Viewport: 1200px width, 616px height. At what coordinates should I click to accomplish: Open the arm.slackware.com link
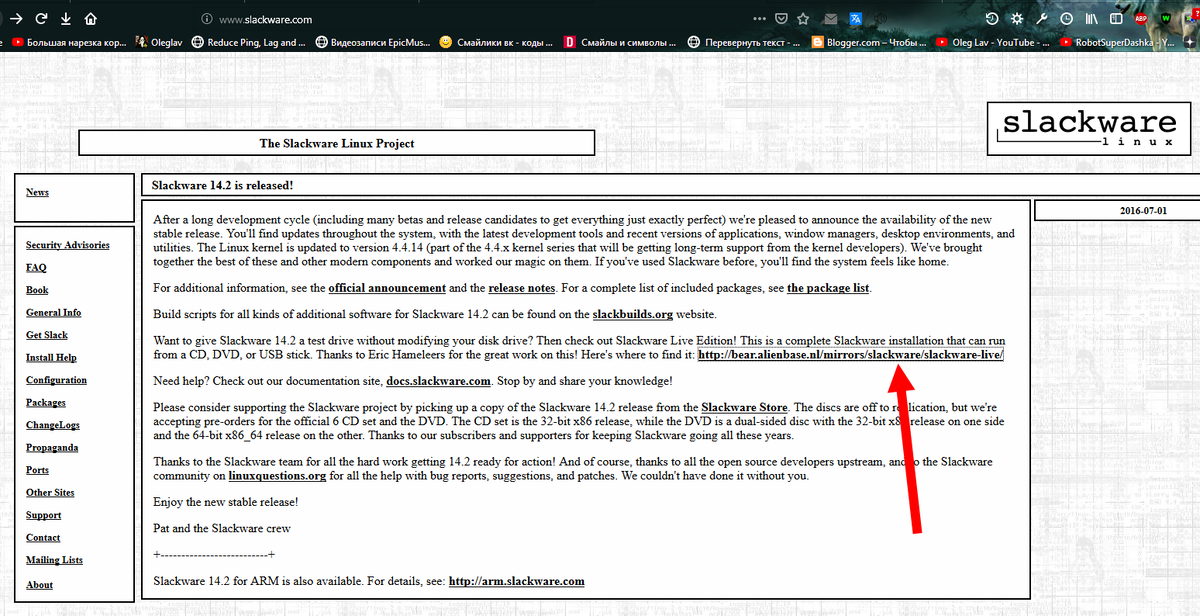517,581
